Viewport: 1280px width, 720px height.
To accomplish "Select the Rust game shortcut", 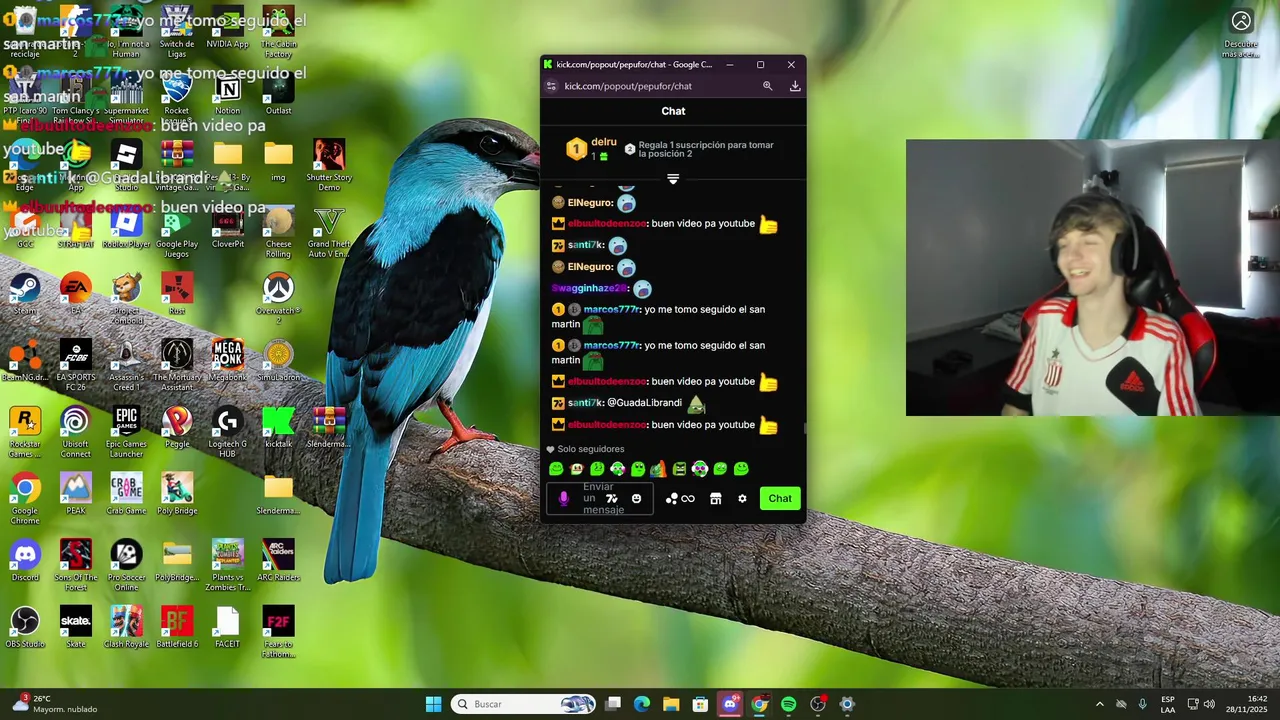I will tap(177, 294).
